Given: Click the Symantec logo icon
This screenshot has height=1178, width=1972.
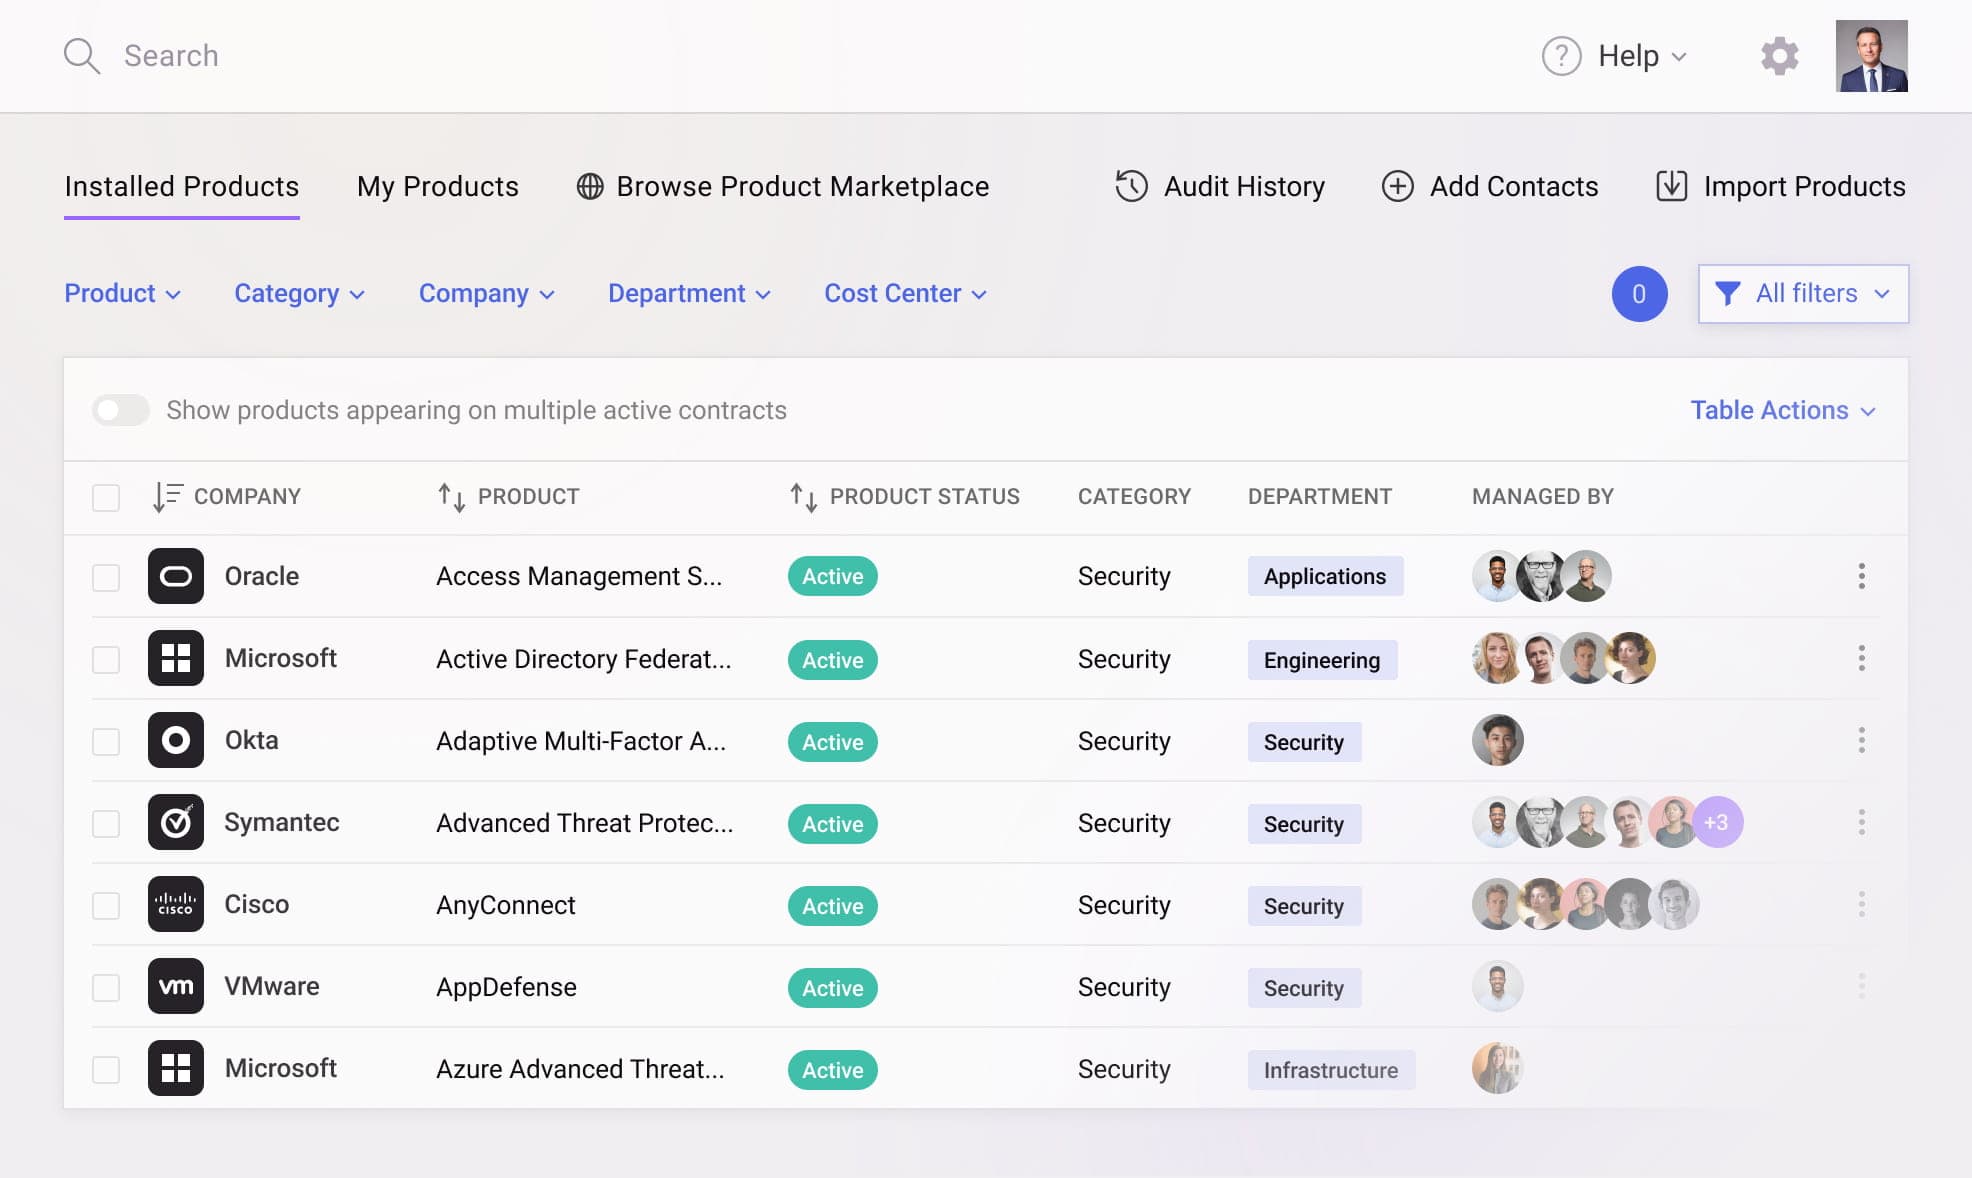Looking at the screenshot, I should pos(176,822).
